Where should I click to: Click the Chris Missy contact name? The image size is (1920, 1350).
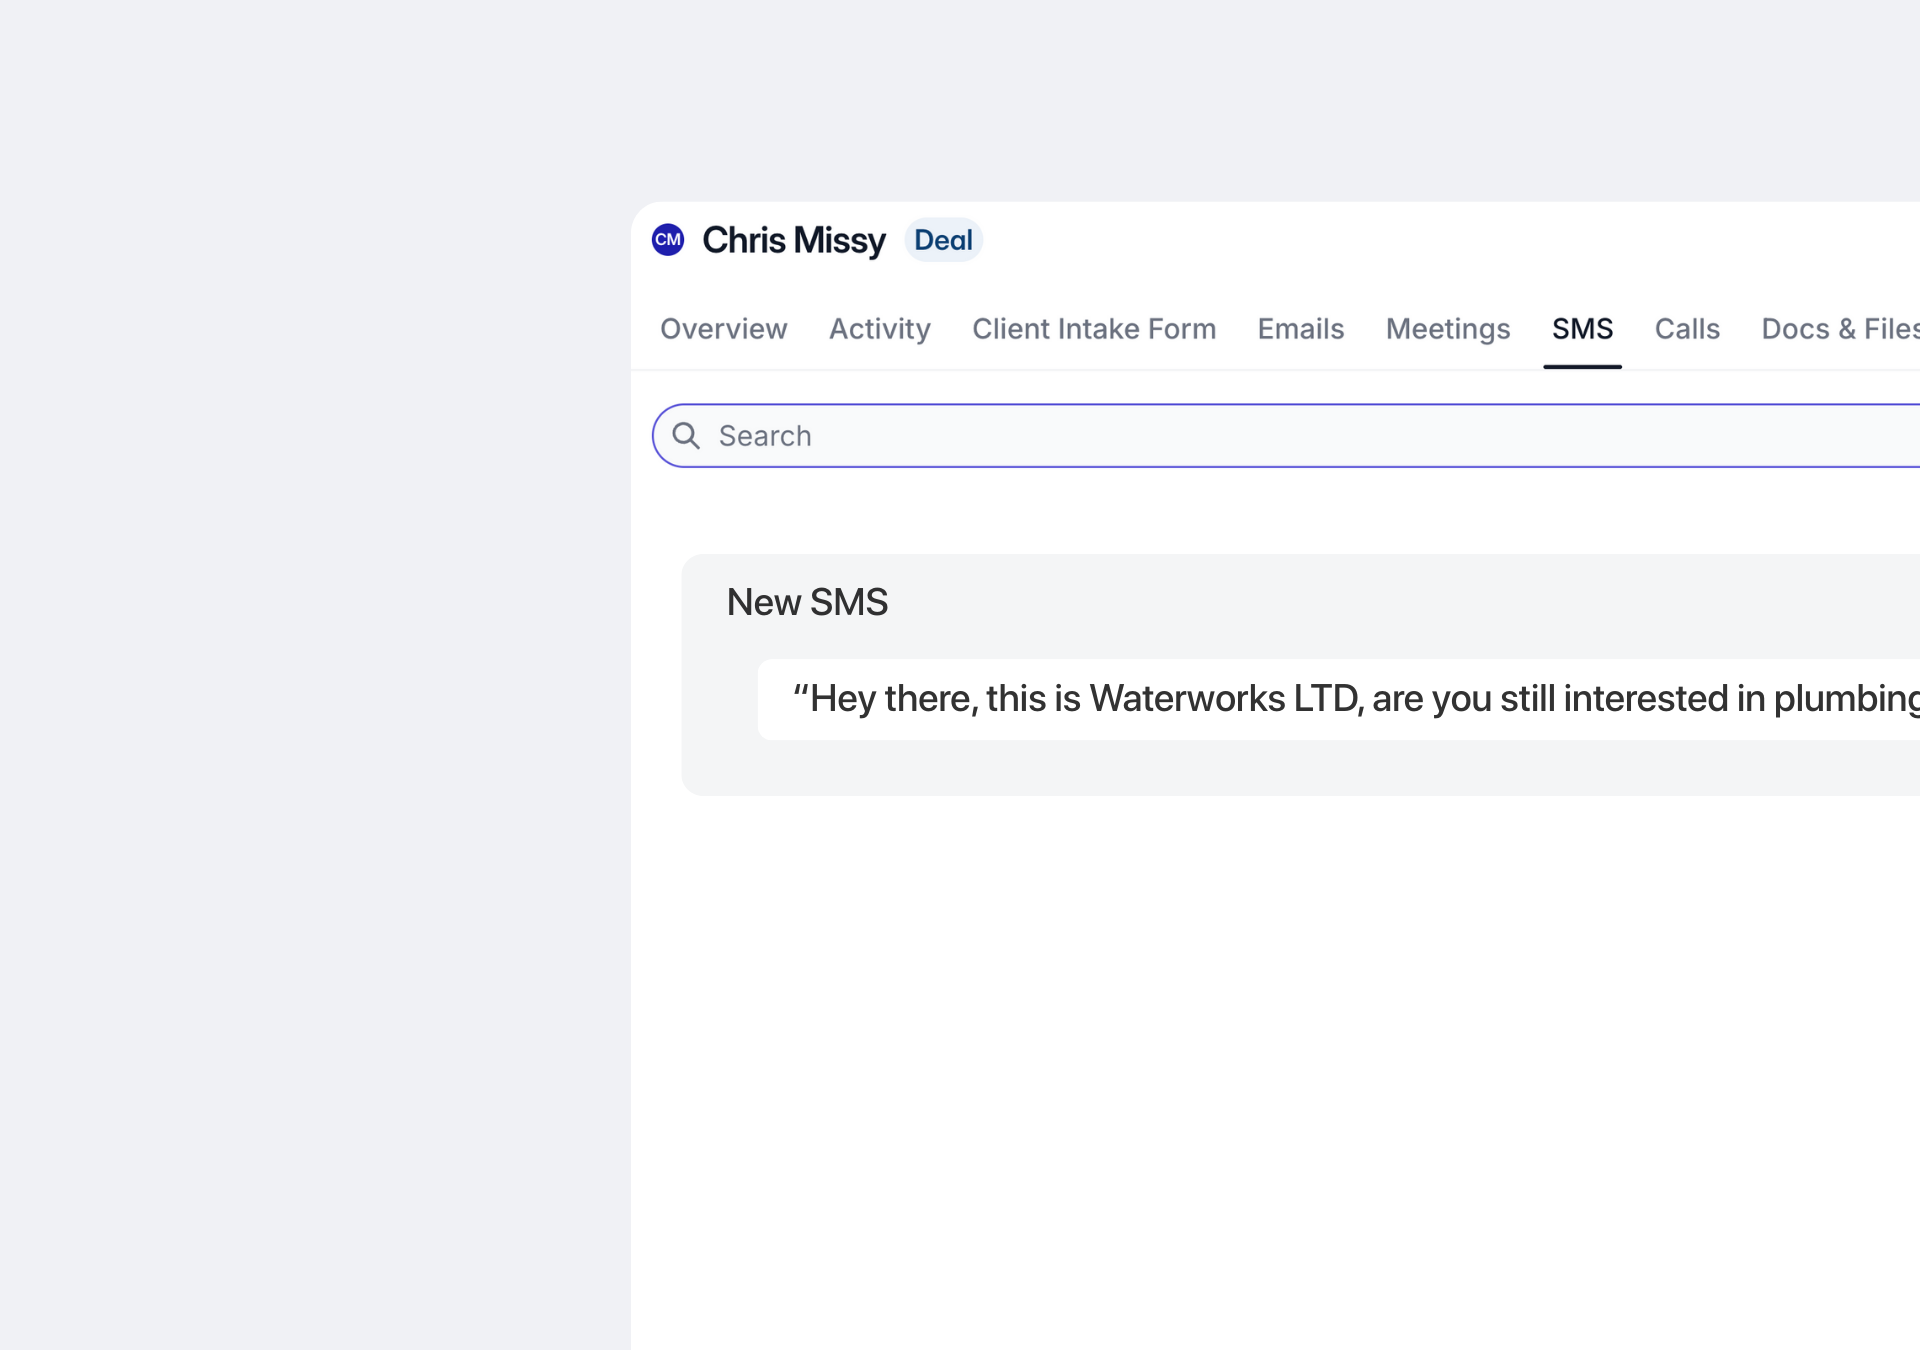[794, 240]
